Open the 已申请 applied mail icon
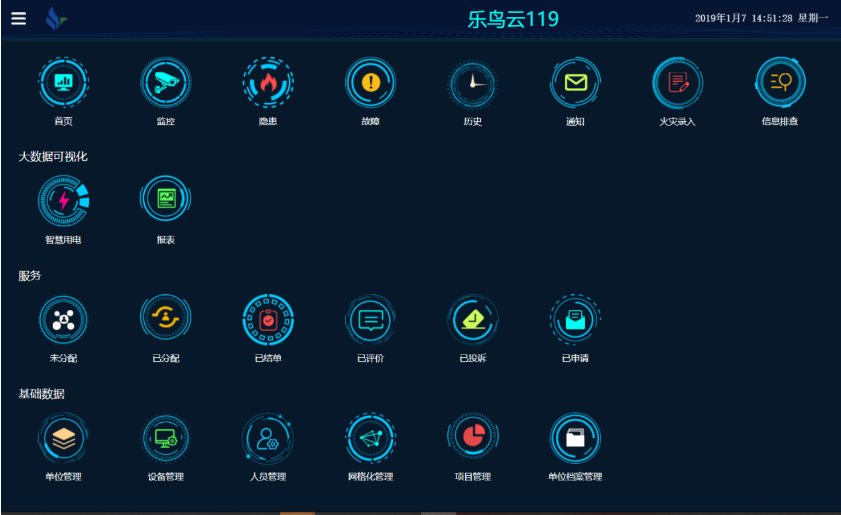 pyautogui.click(x=576, y=320)
